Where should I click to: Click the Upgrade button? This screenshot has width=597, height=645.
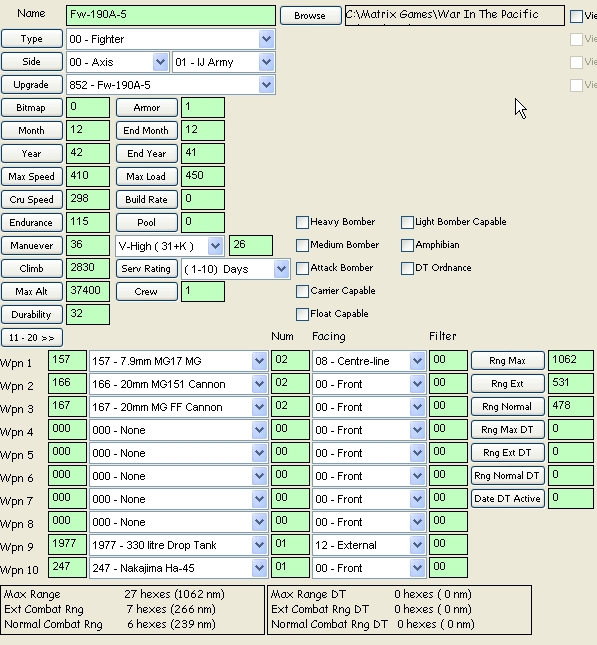click(x=32, y=85)
